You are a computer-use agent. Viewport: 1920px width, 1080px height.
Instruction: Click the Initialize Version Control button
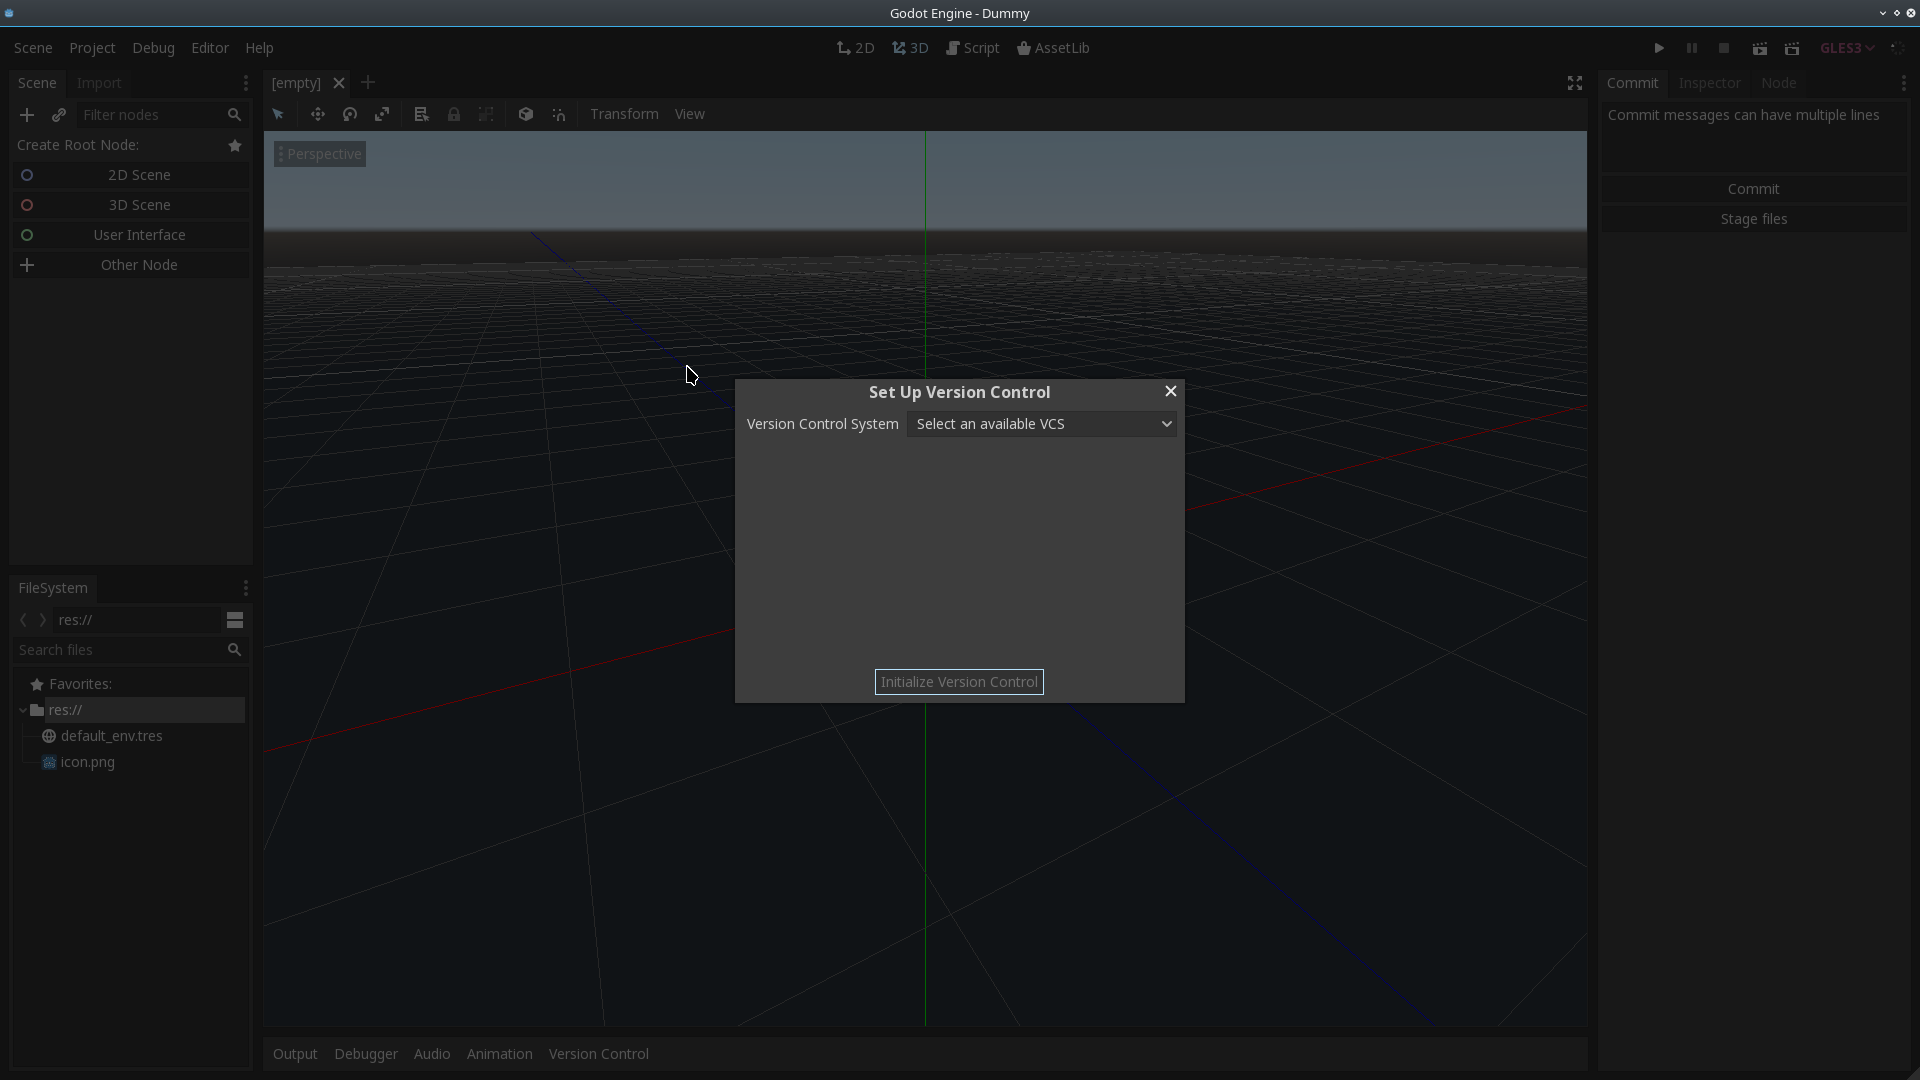tap(959, 680)
